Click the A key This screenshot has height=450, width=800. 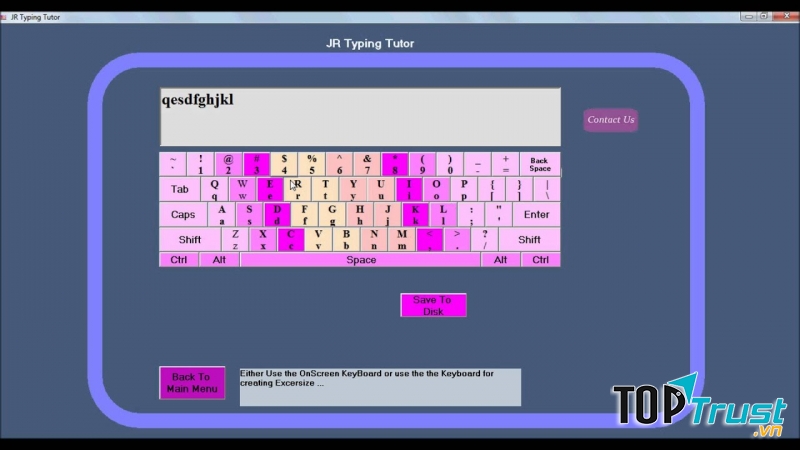[221, 215]
